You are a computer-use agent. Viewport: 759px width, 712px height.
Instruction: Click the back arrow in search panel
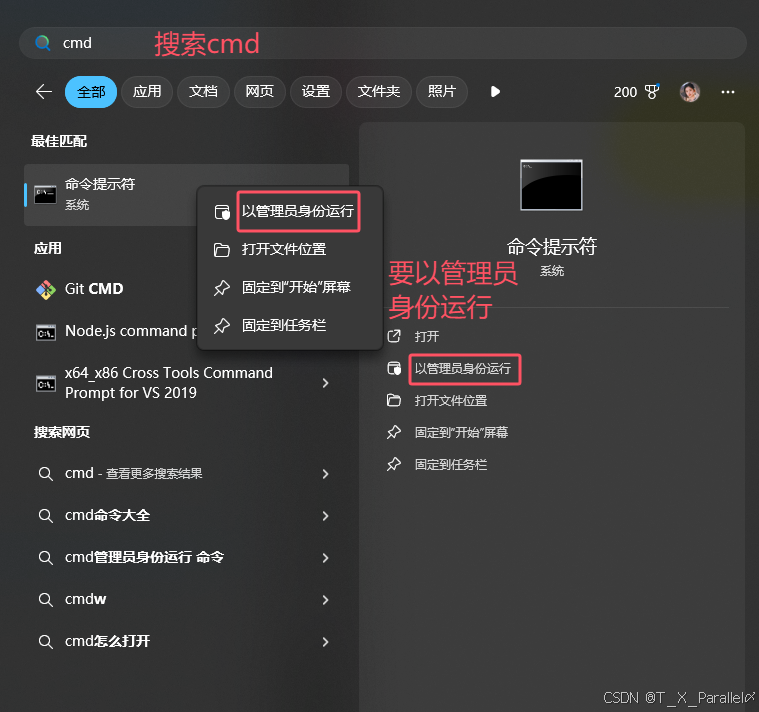point(44,91)
